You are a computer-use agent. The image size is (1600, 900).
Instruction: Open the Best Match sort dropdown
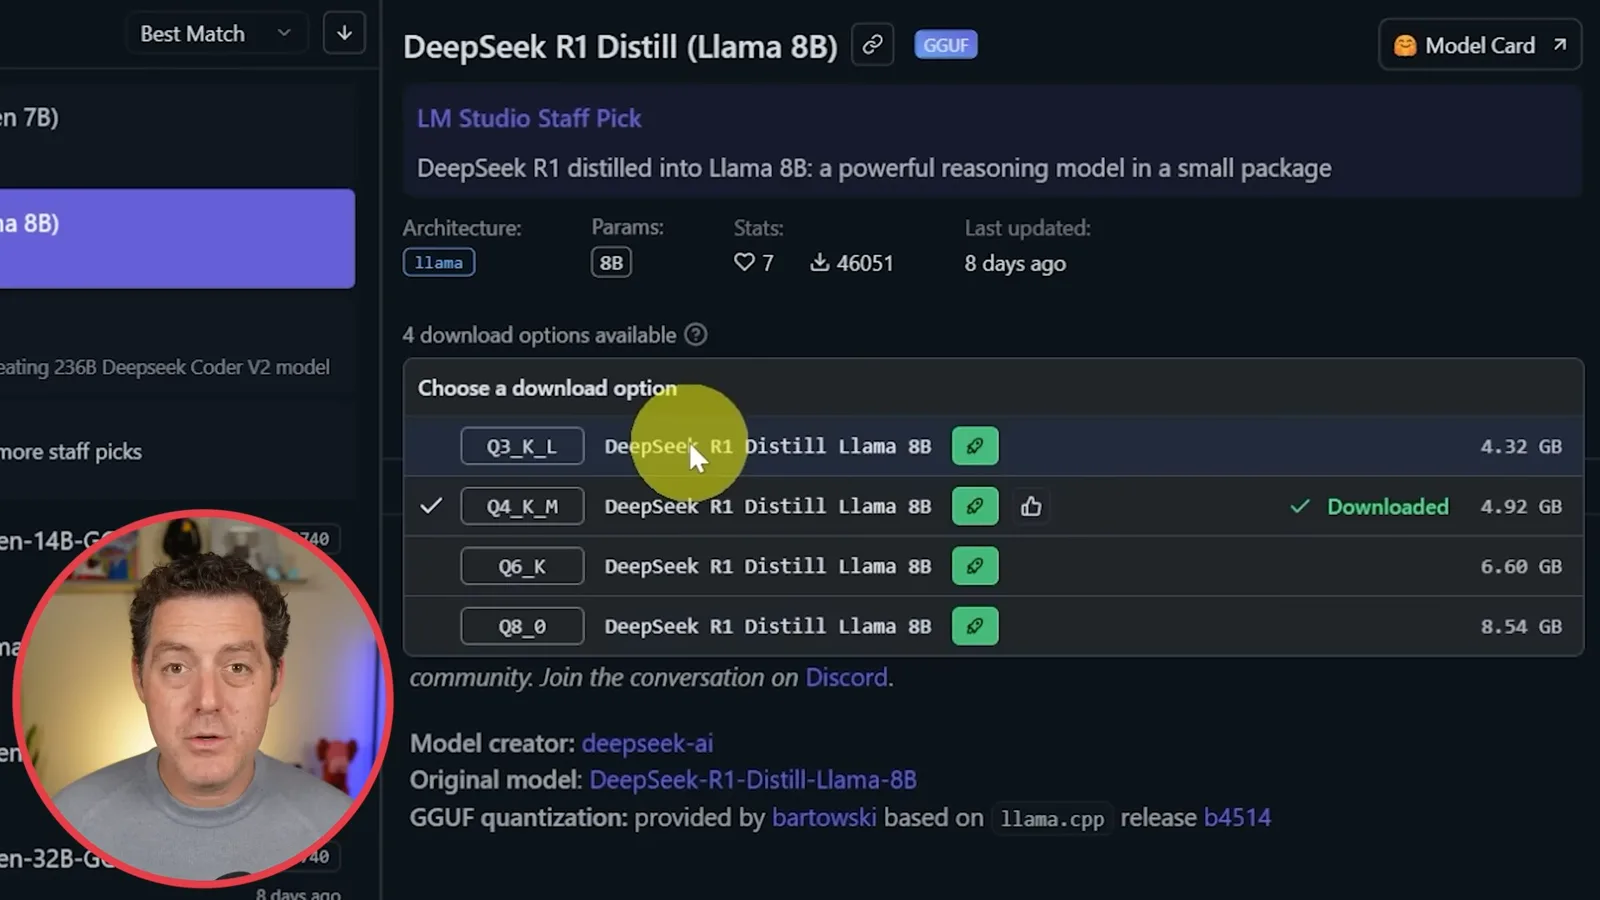(x=216, y=33)
